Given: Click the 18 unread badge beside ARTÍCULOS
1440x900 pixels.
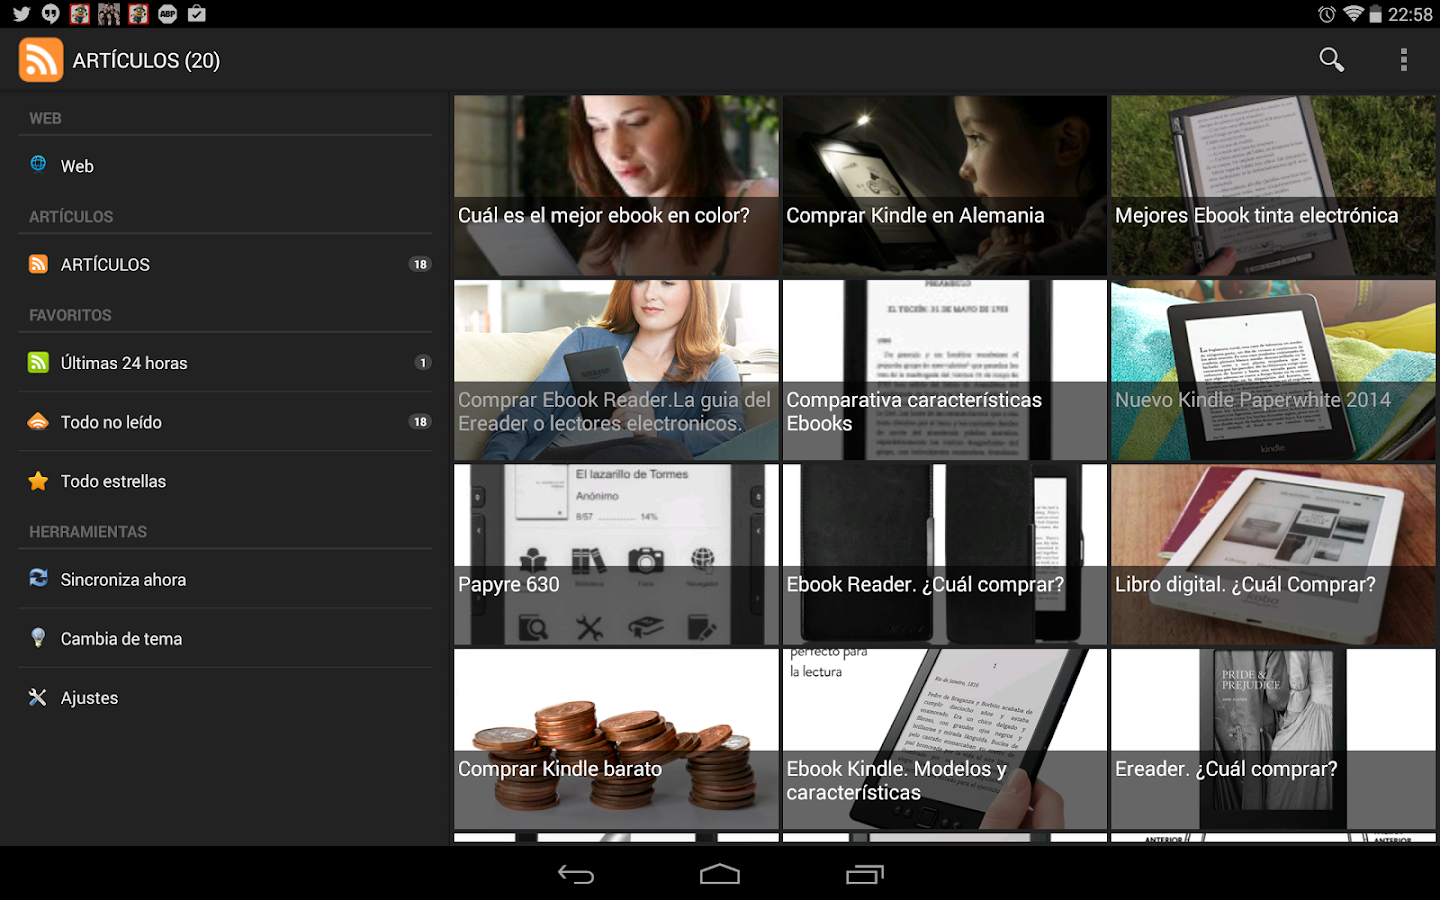Looking at the screenshot, I should (420, 264).
